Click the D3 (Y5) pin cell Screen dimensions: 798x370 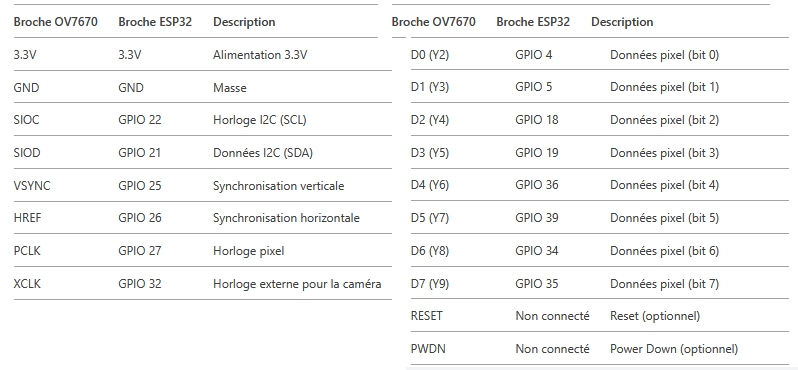pos(430,153)
